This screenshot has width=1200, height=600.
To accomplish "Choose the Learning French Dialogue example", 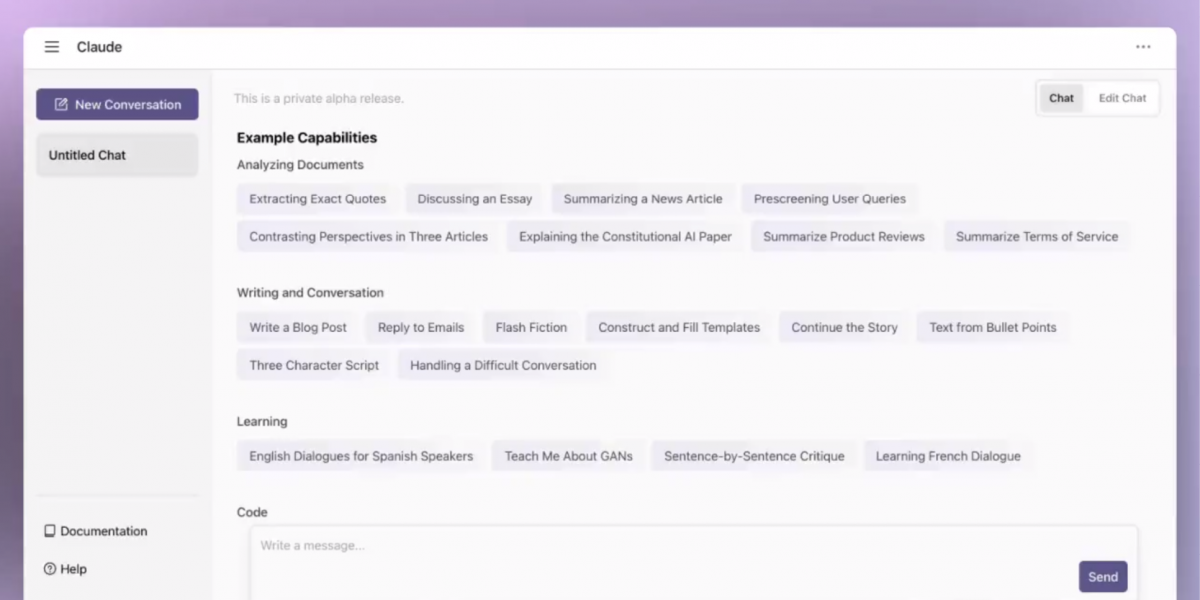I will tap(947, 456).
